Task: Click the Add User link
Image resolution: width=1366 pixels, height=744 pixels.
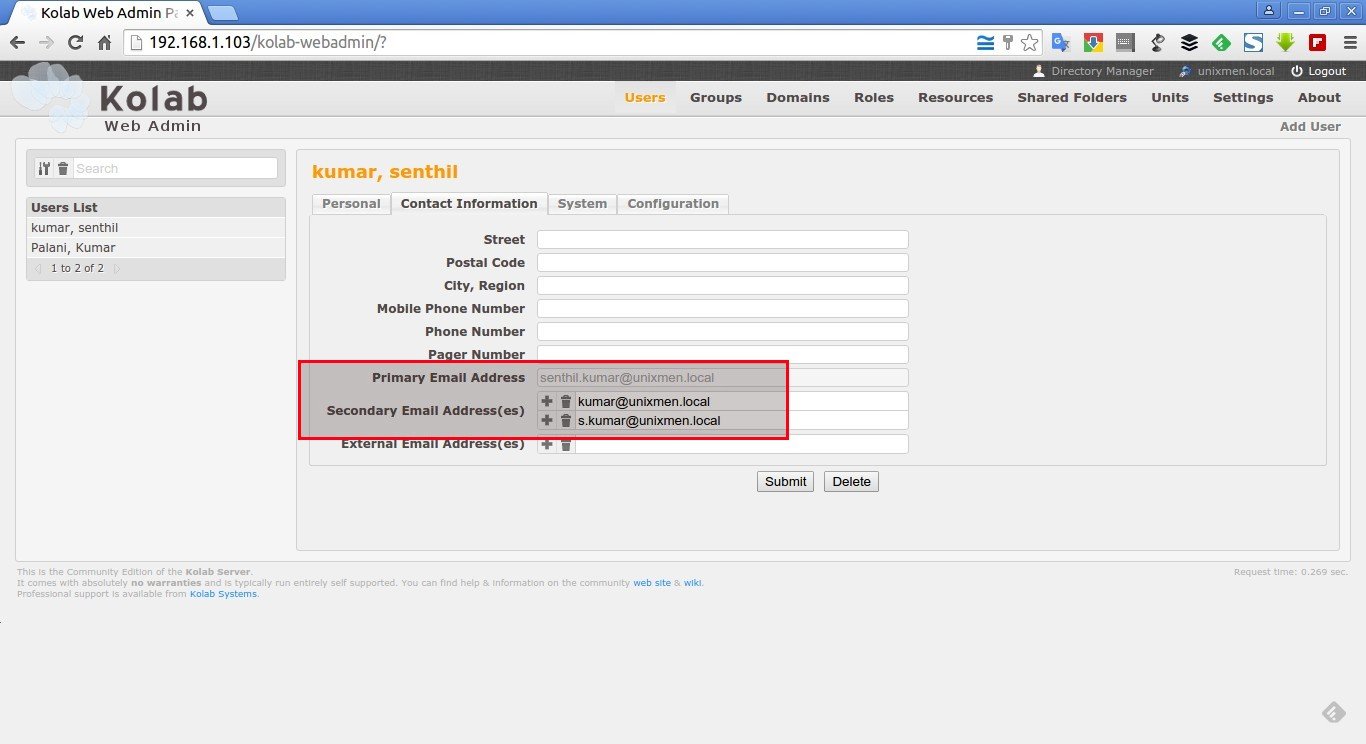Action: (x=1310, y=127)
